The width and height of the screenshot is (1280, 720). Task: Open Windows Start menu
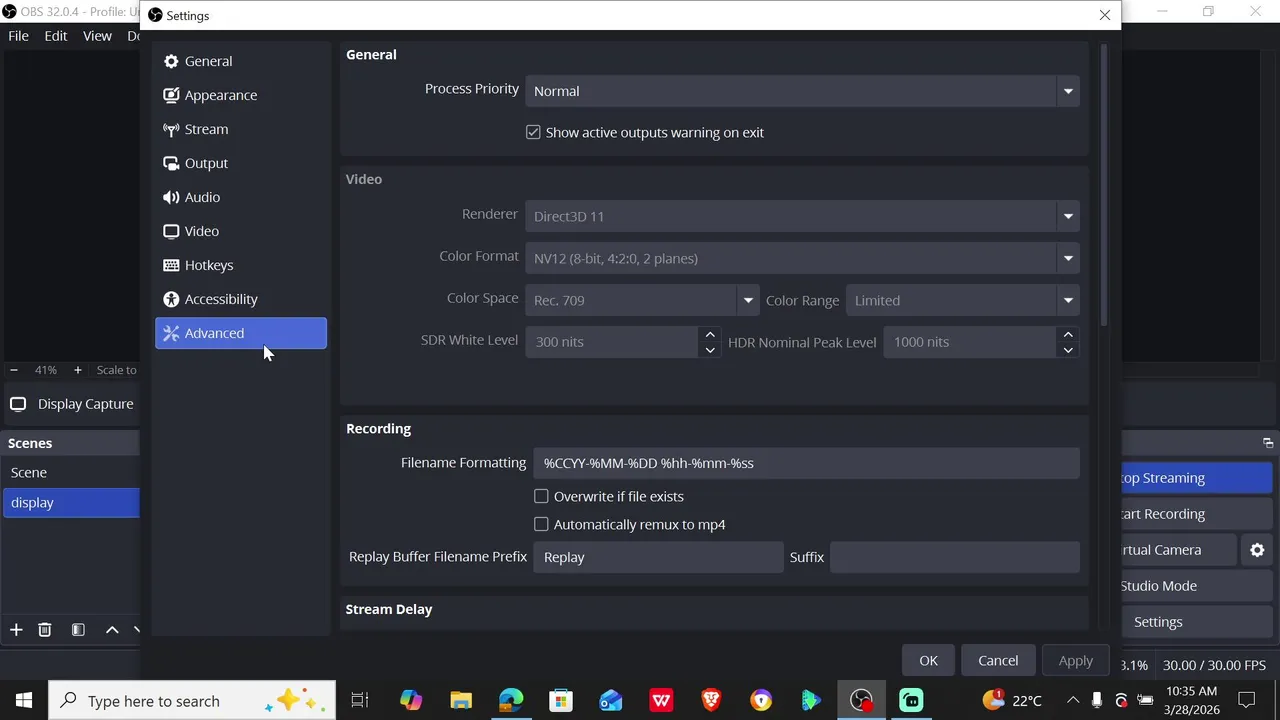pos(24,700)
